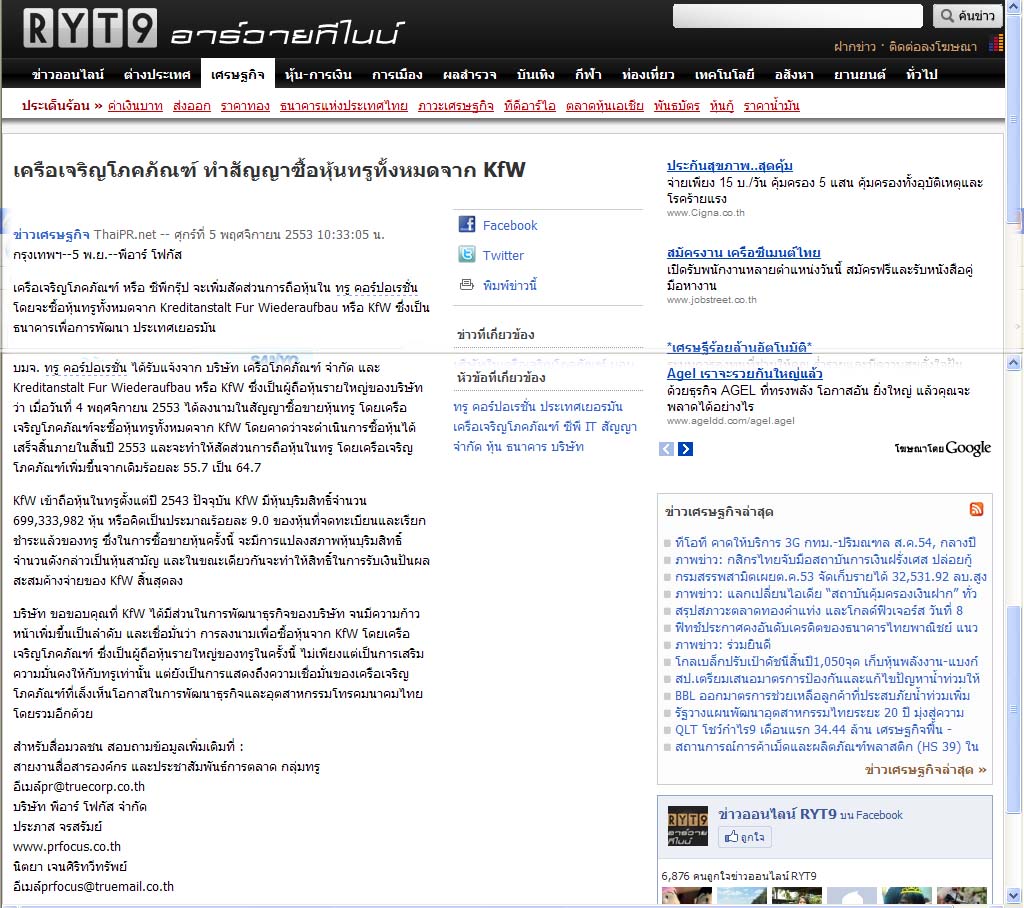The height and width of the screenshot is (908, 1024).
Task: Click the เครือเจริญโภคภัณฑ์ related tag
Action: coord(507,427)
